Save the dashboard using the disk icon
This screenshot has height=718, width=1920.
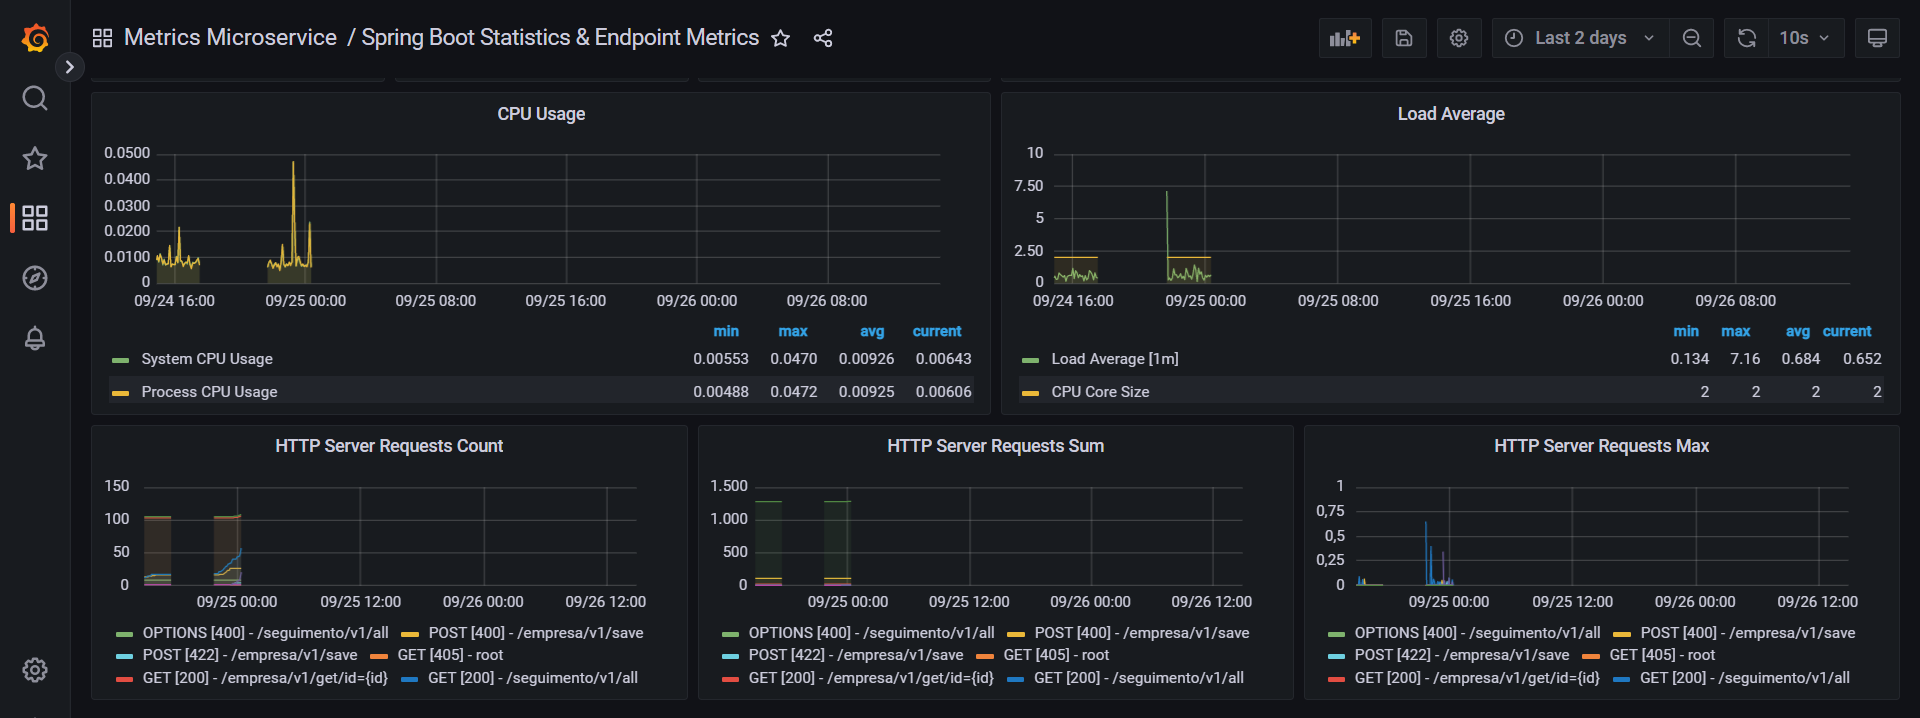point(1404,38)
